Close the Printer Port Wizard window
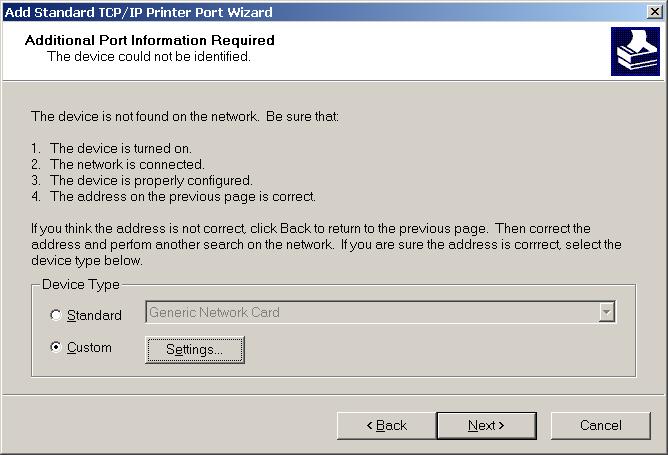 coord(654,12)
